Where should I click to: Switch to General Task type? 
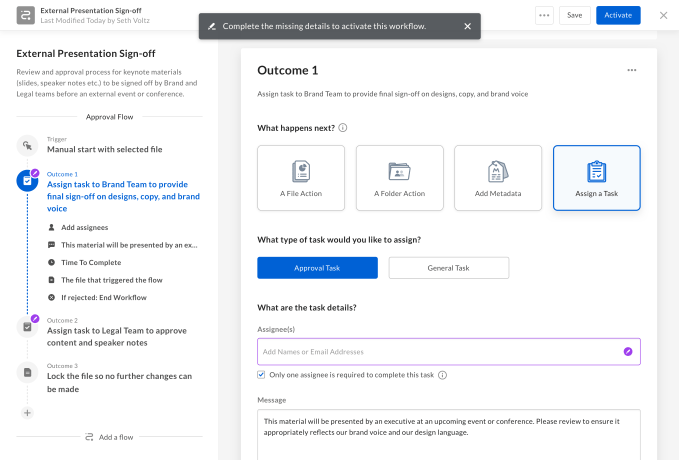pos(448,268)
